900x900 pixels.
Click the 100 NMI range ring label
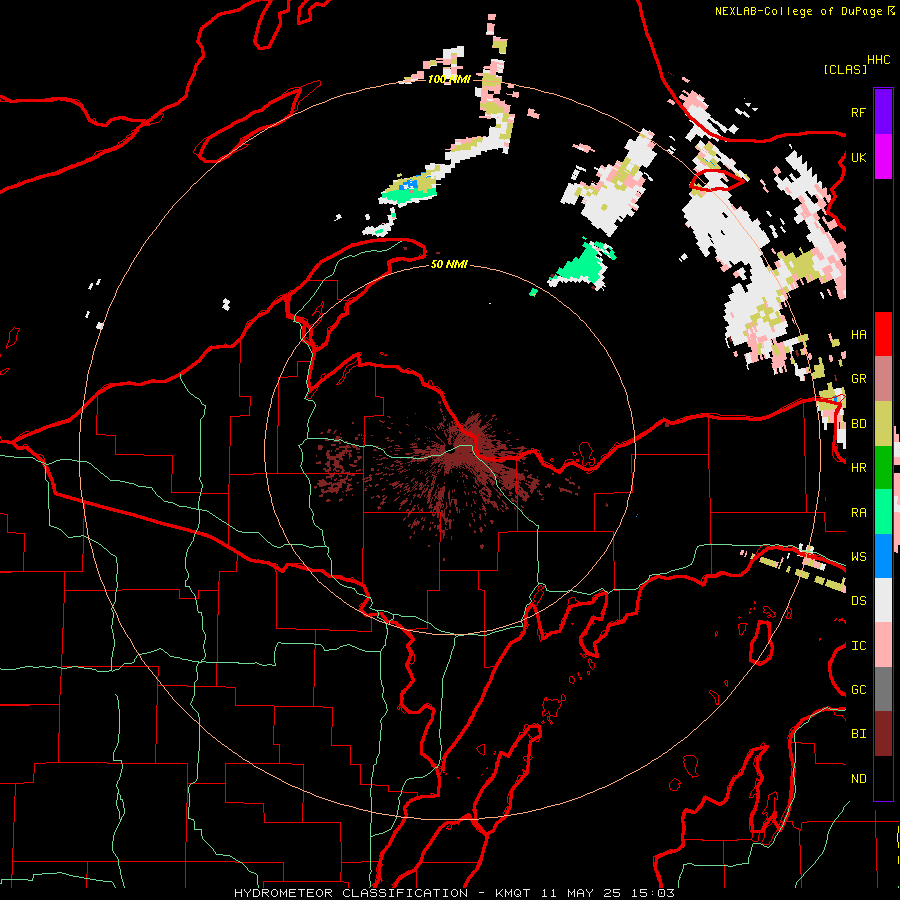coord(449,79)
